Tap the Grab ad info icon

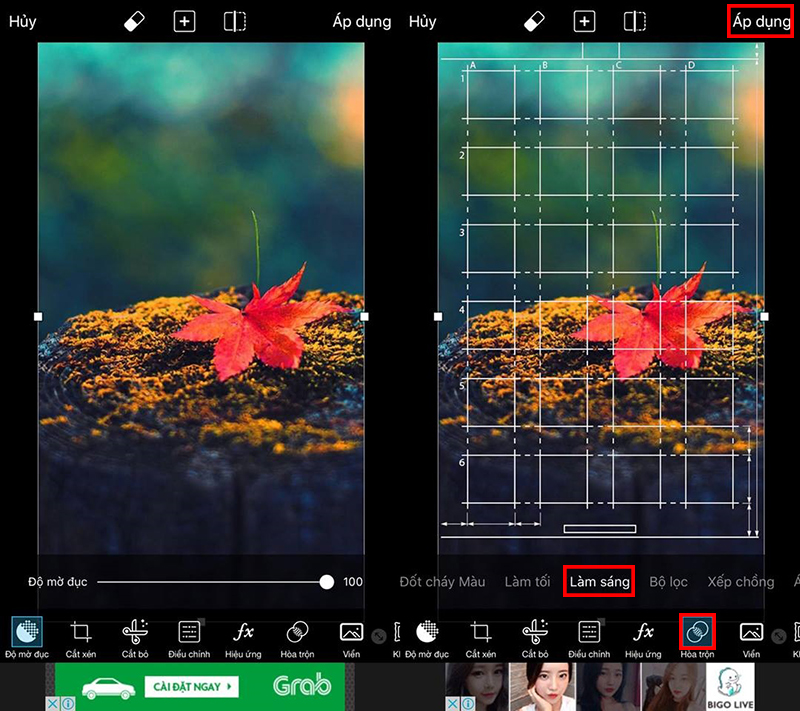click(68, 704)
